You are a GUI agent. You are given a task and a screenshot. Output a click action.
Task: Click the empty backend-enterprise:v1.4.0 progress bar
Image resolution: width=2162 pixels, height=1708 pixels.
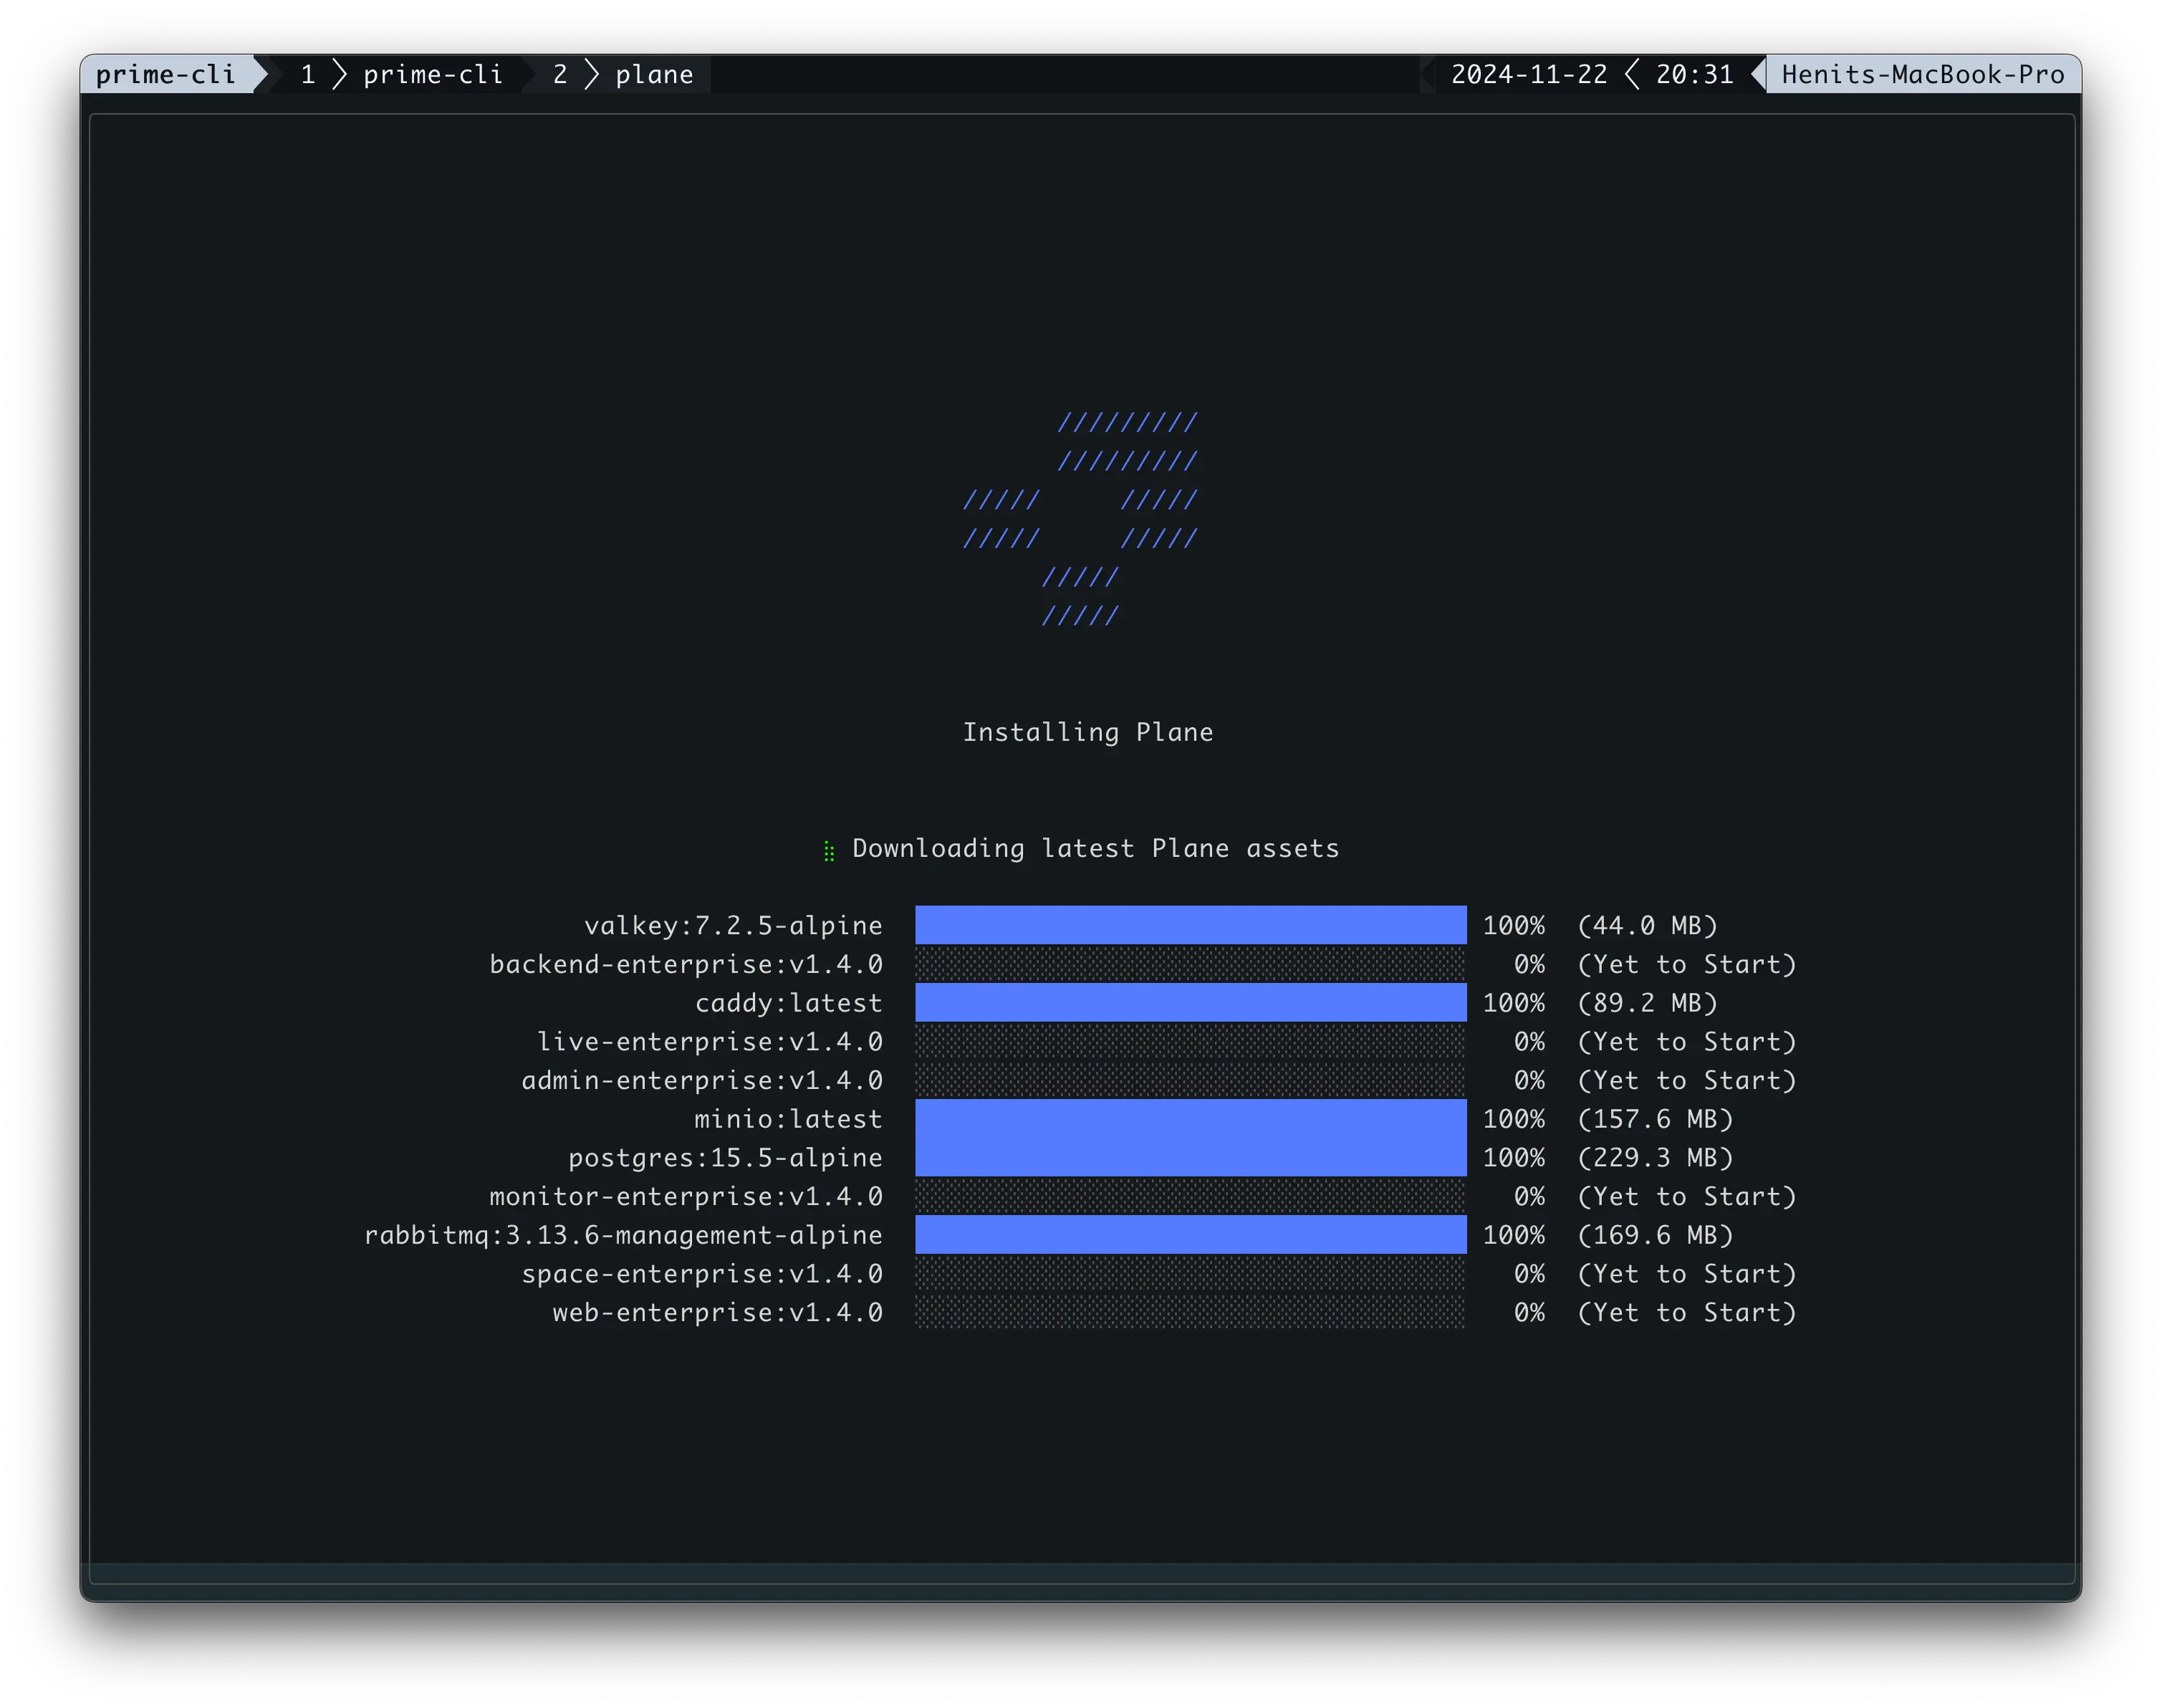1190,964
